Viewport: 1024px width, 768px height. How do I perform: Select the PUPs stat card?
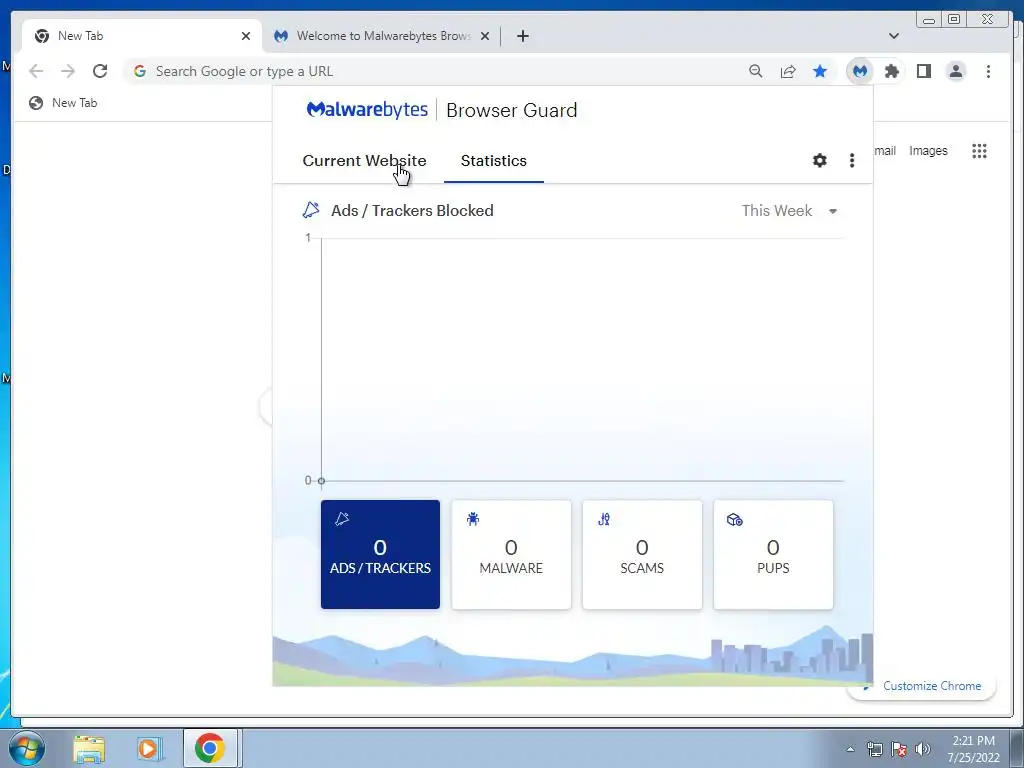(x=773, y=554)
